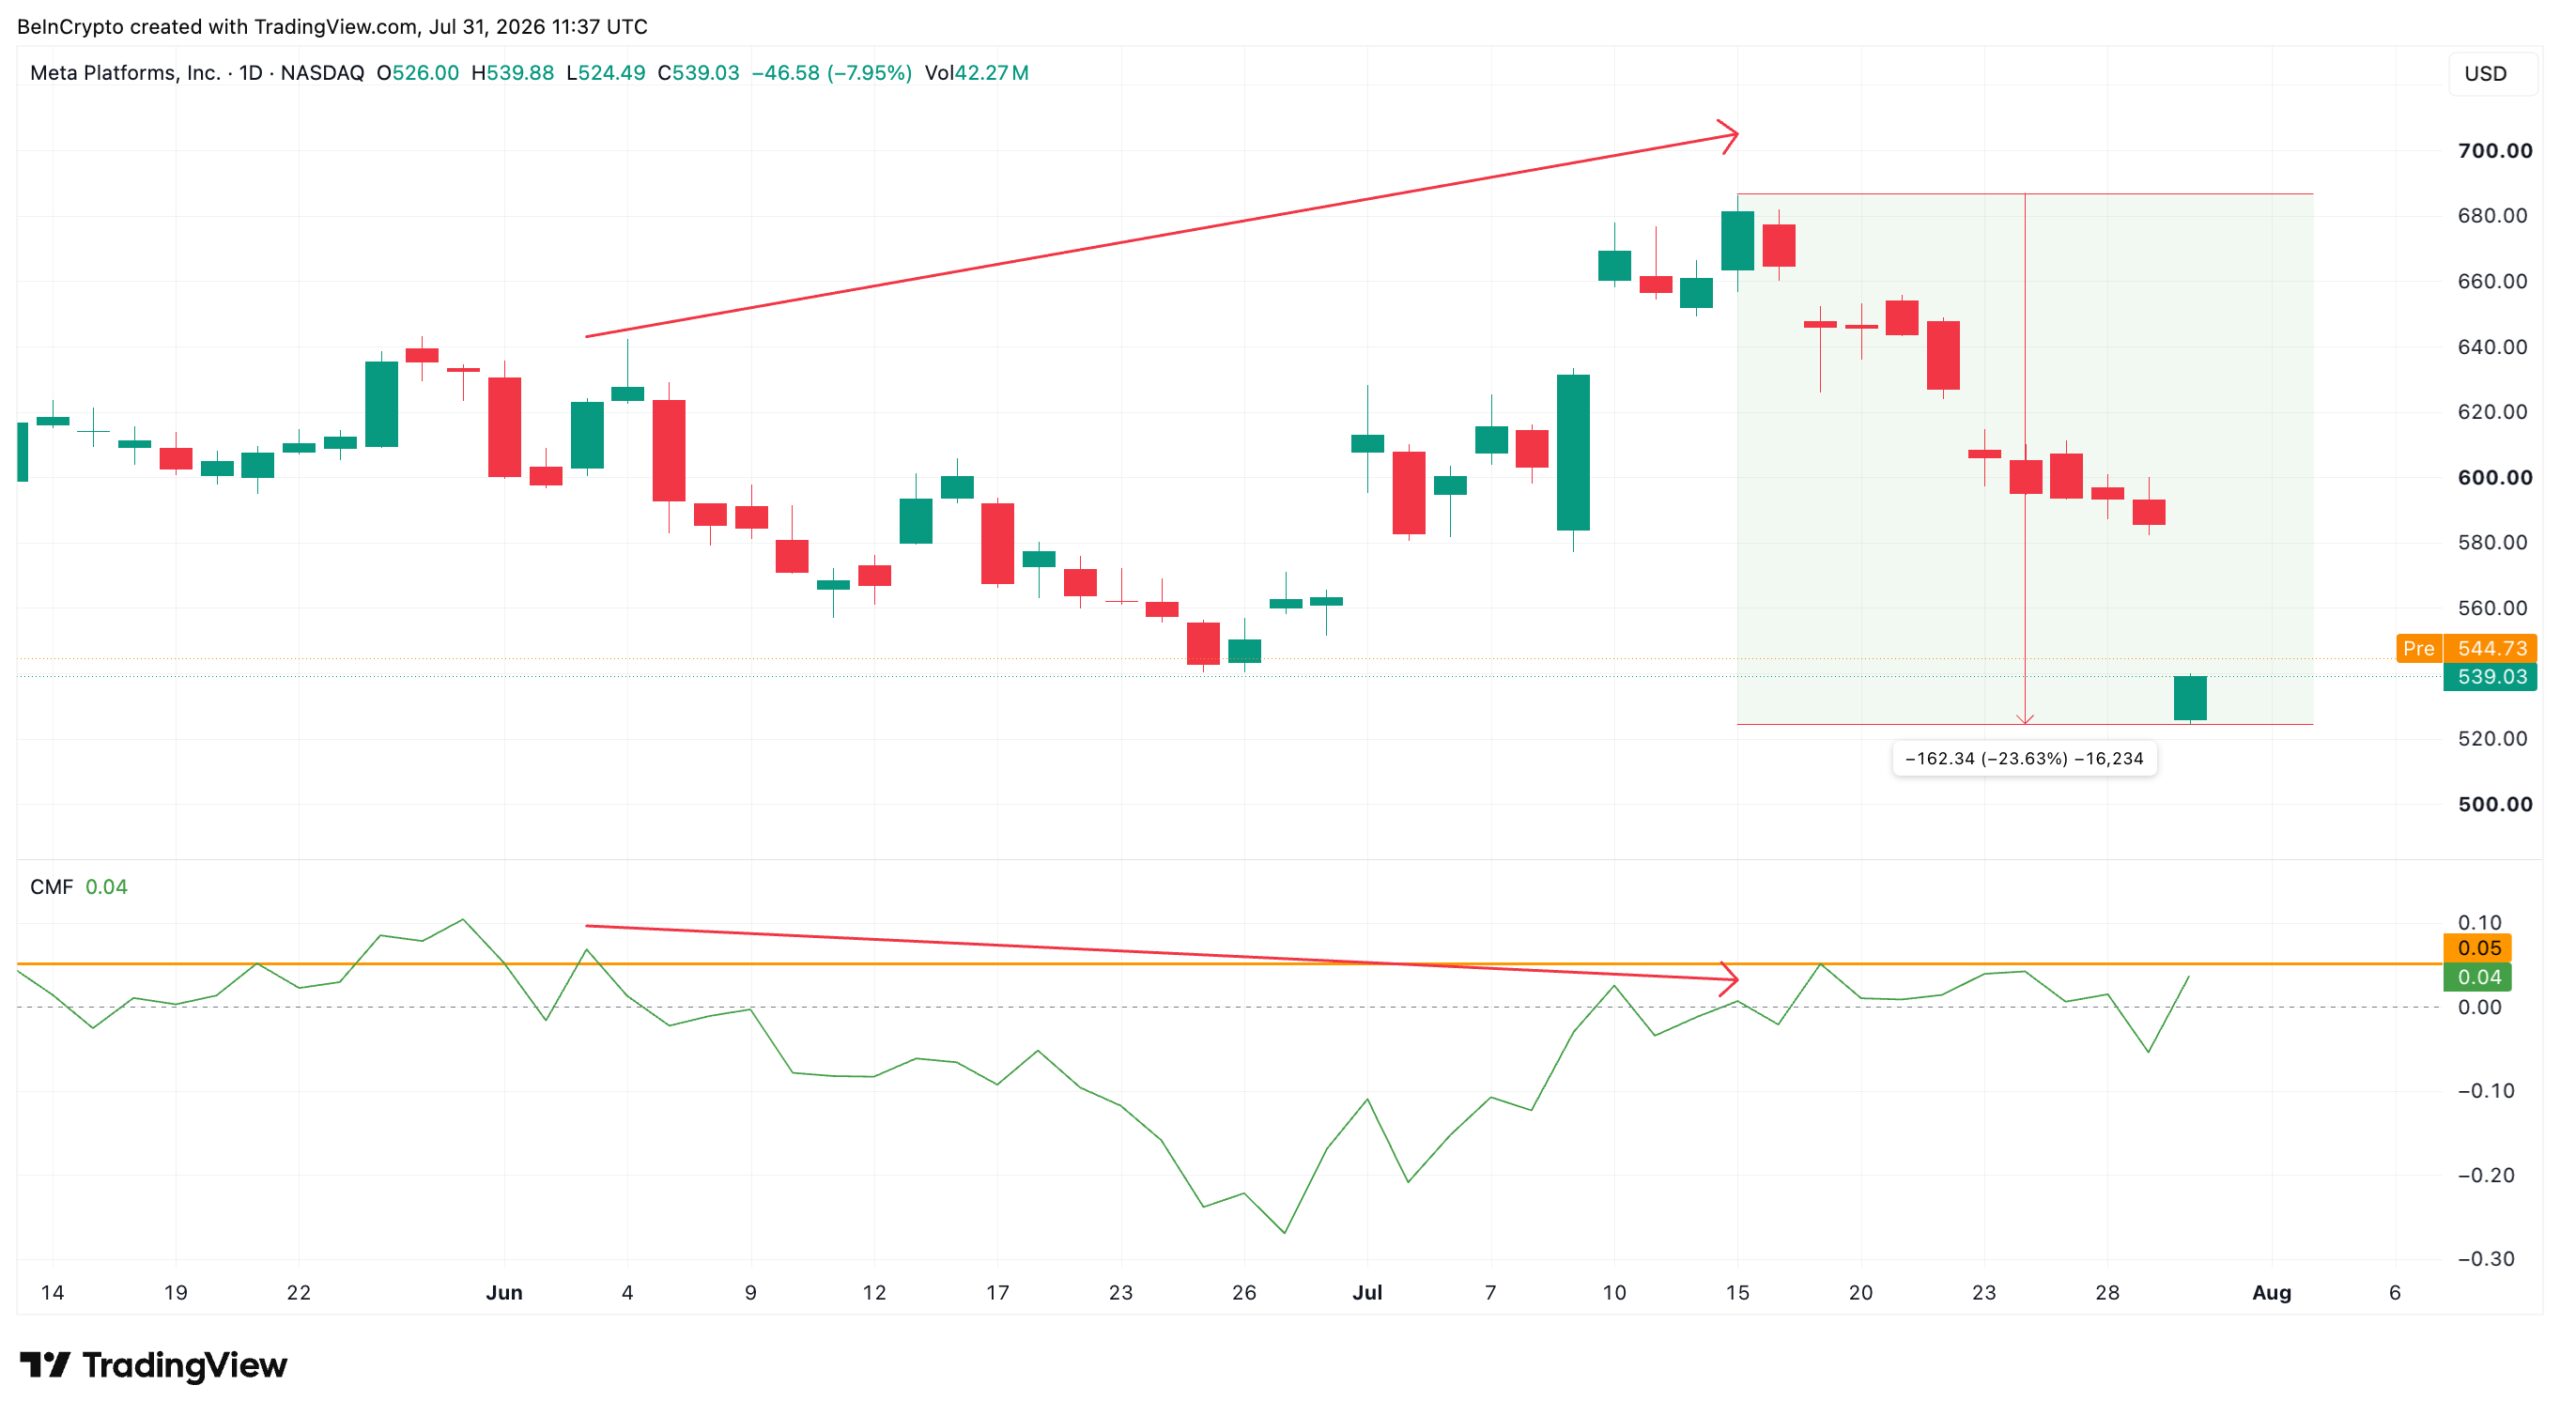Click the orange 0.05 CMF axis label
This screenshot has height=1416, width=2560.
click(x=2477, y=948)
